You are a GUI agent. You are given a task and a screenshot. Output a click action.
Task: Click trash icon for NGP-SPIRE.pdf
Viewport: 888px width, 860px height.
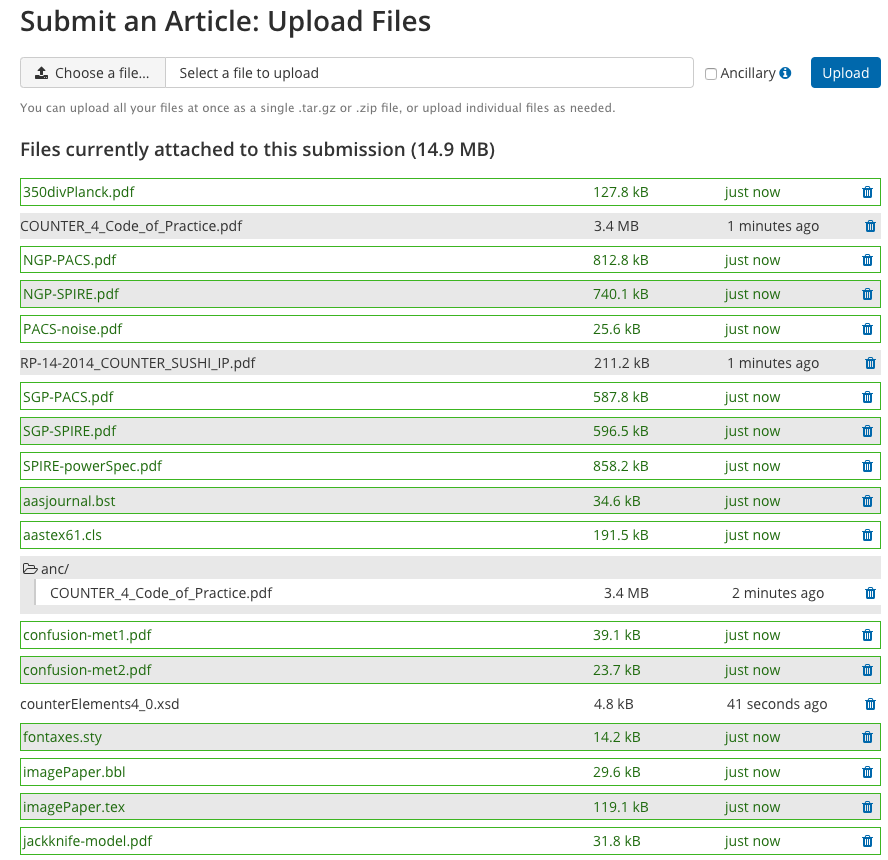867,294
